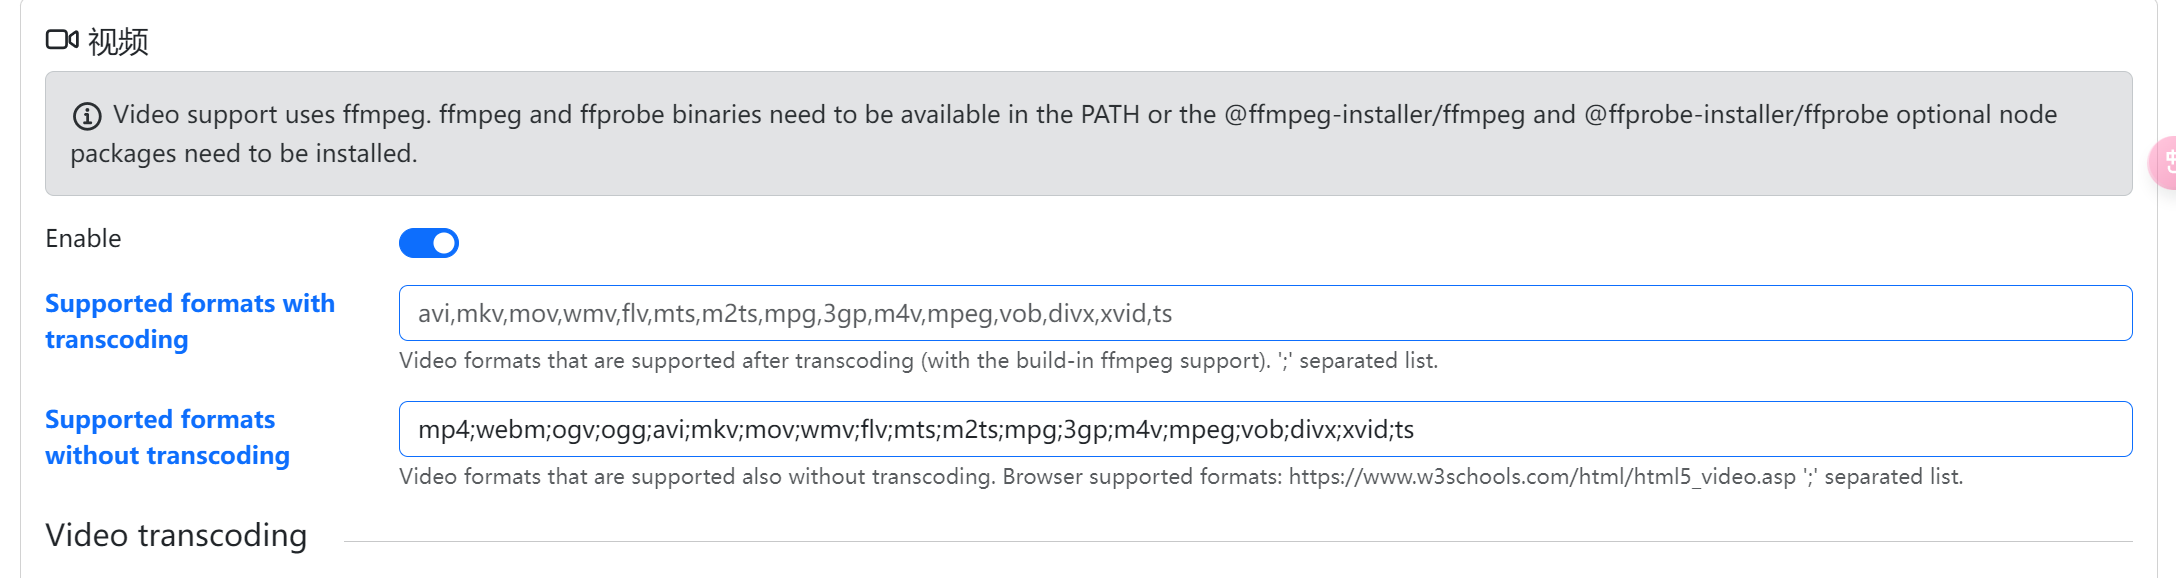
Task: Click the info circle icon in ffmpeg notice
Action: tap(87, 116)
